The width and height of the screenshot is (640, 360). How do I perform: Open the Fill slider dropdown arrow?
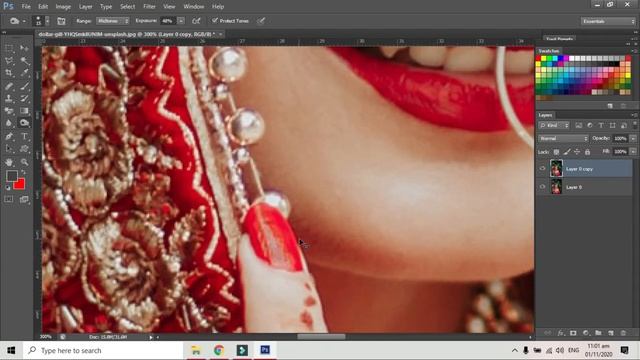pyautogui.click(x=633, y=152)
